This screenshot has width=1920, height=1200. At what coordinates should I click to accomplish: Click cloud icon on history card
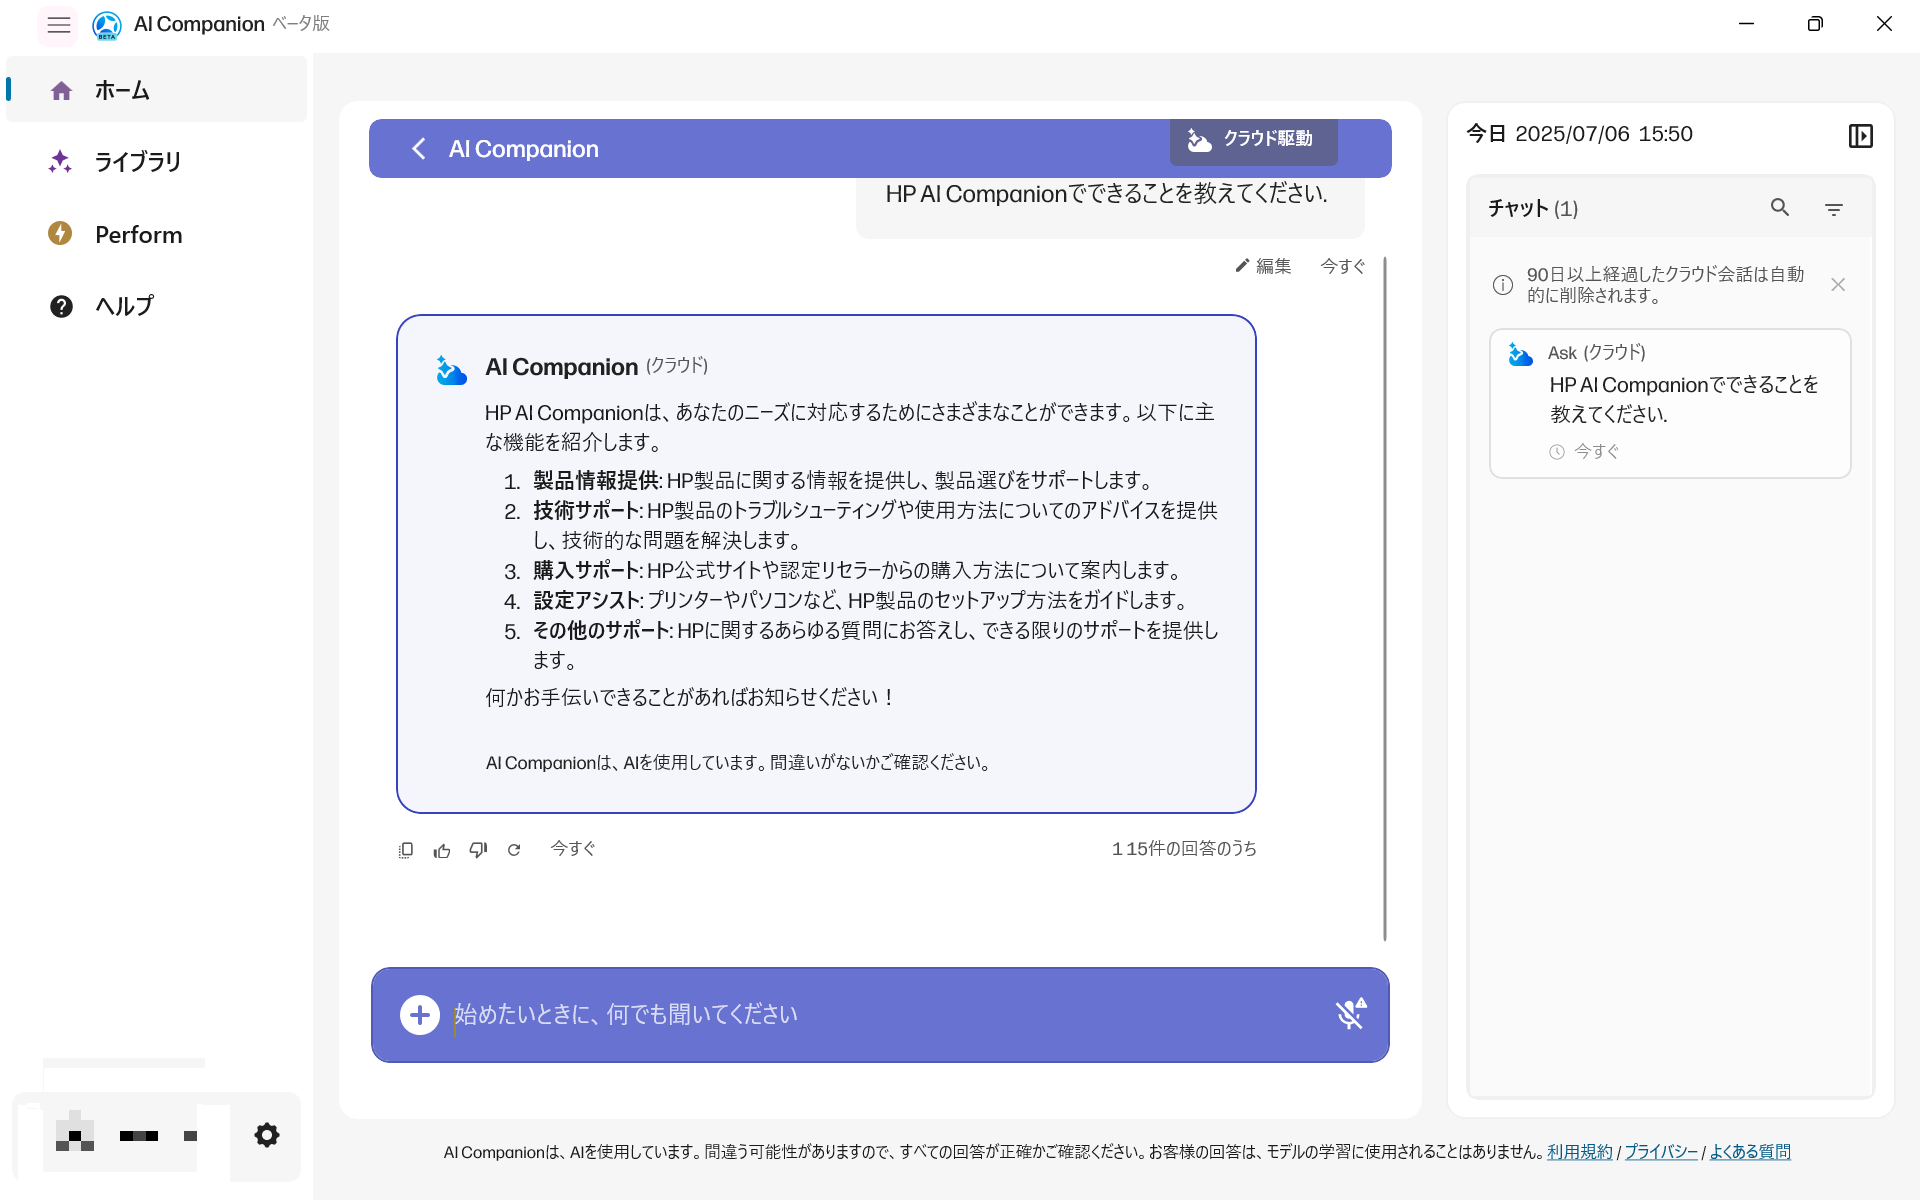pyautogui.click(x=1521, y=355)
